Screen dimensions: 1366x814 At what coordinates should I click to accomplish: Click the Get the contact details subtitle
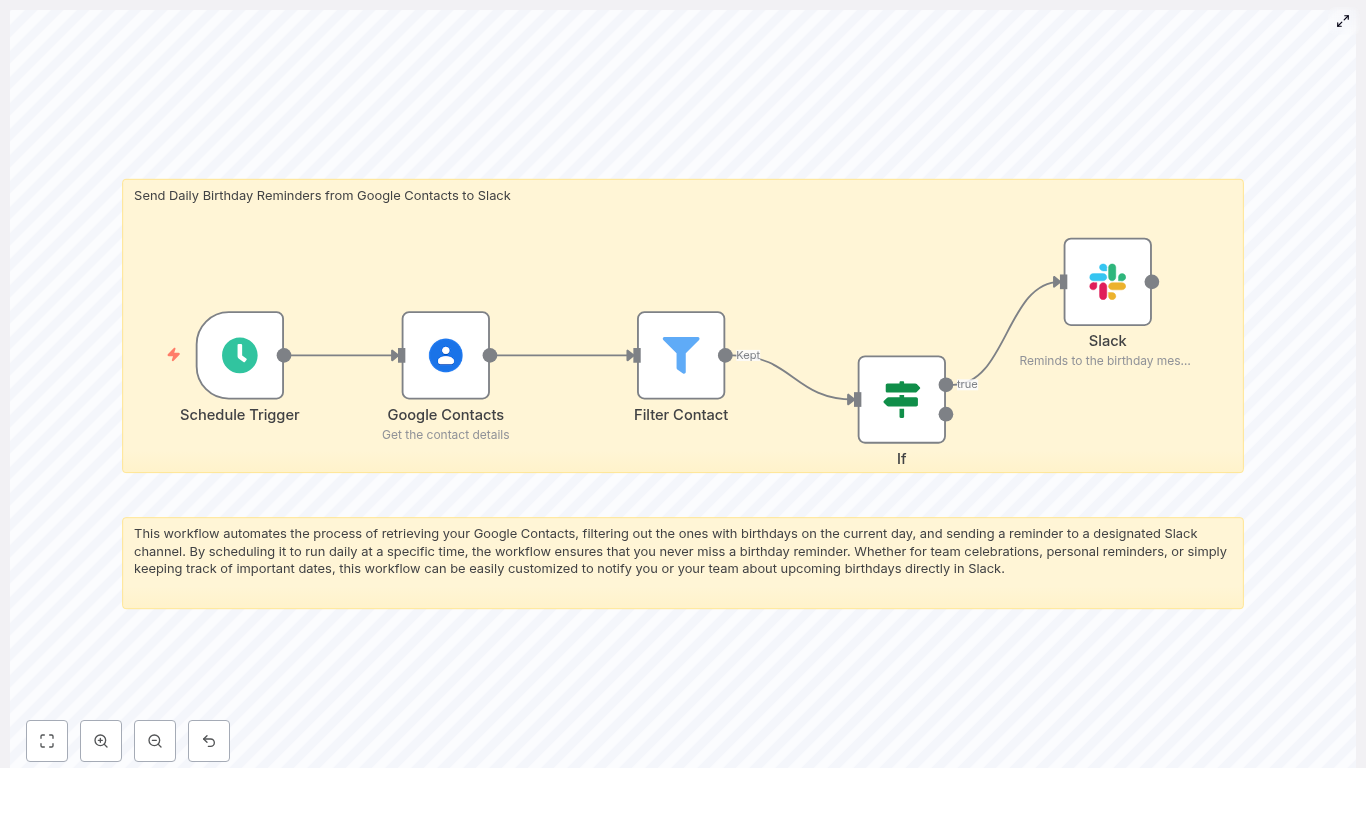445,434
